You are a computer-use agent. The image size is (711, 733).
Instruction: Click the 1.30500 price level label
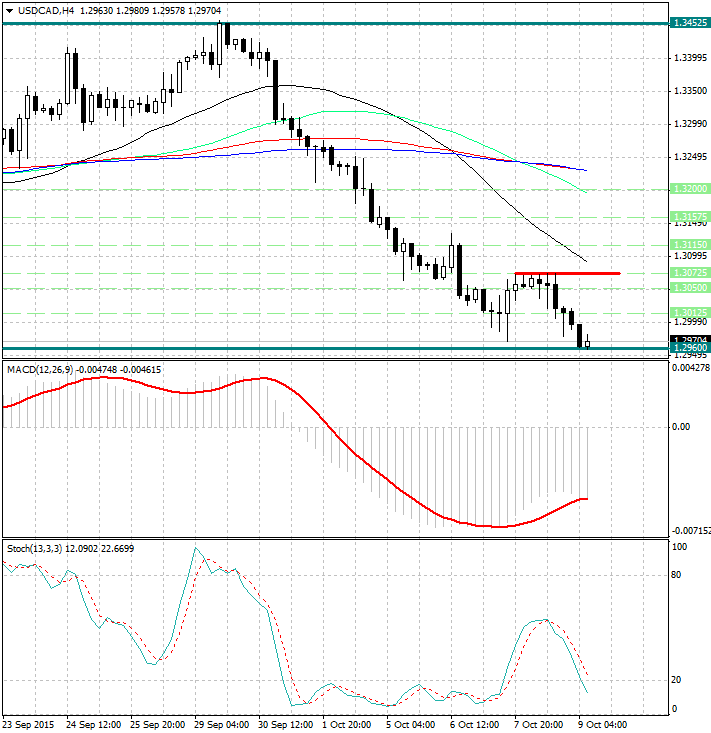point(692,287)
